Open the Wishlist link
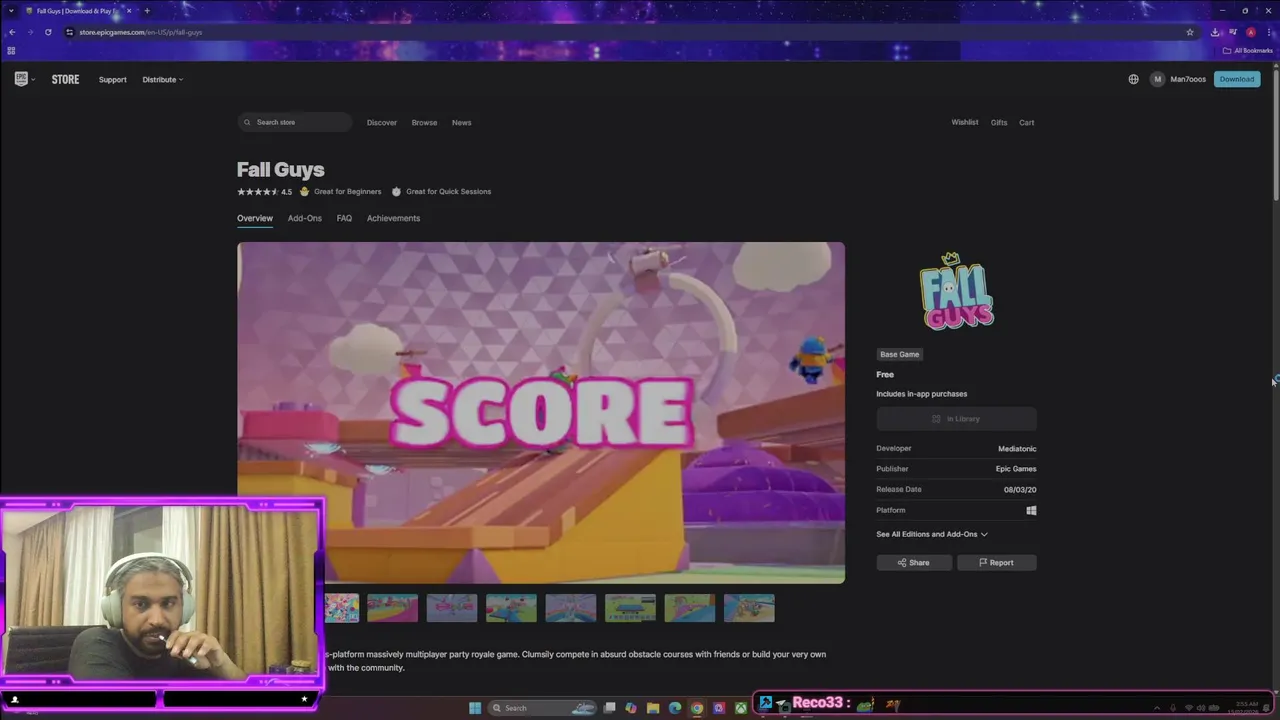1280x720 pixels. [965, 122]
